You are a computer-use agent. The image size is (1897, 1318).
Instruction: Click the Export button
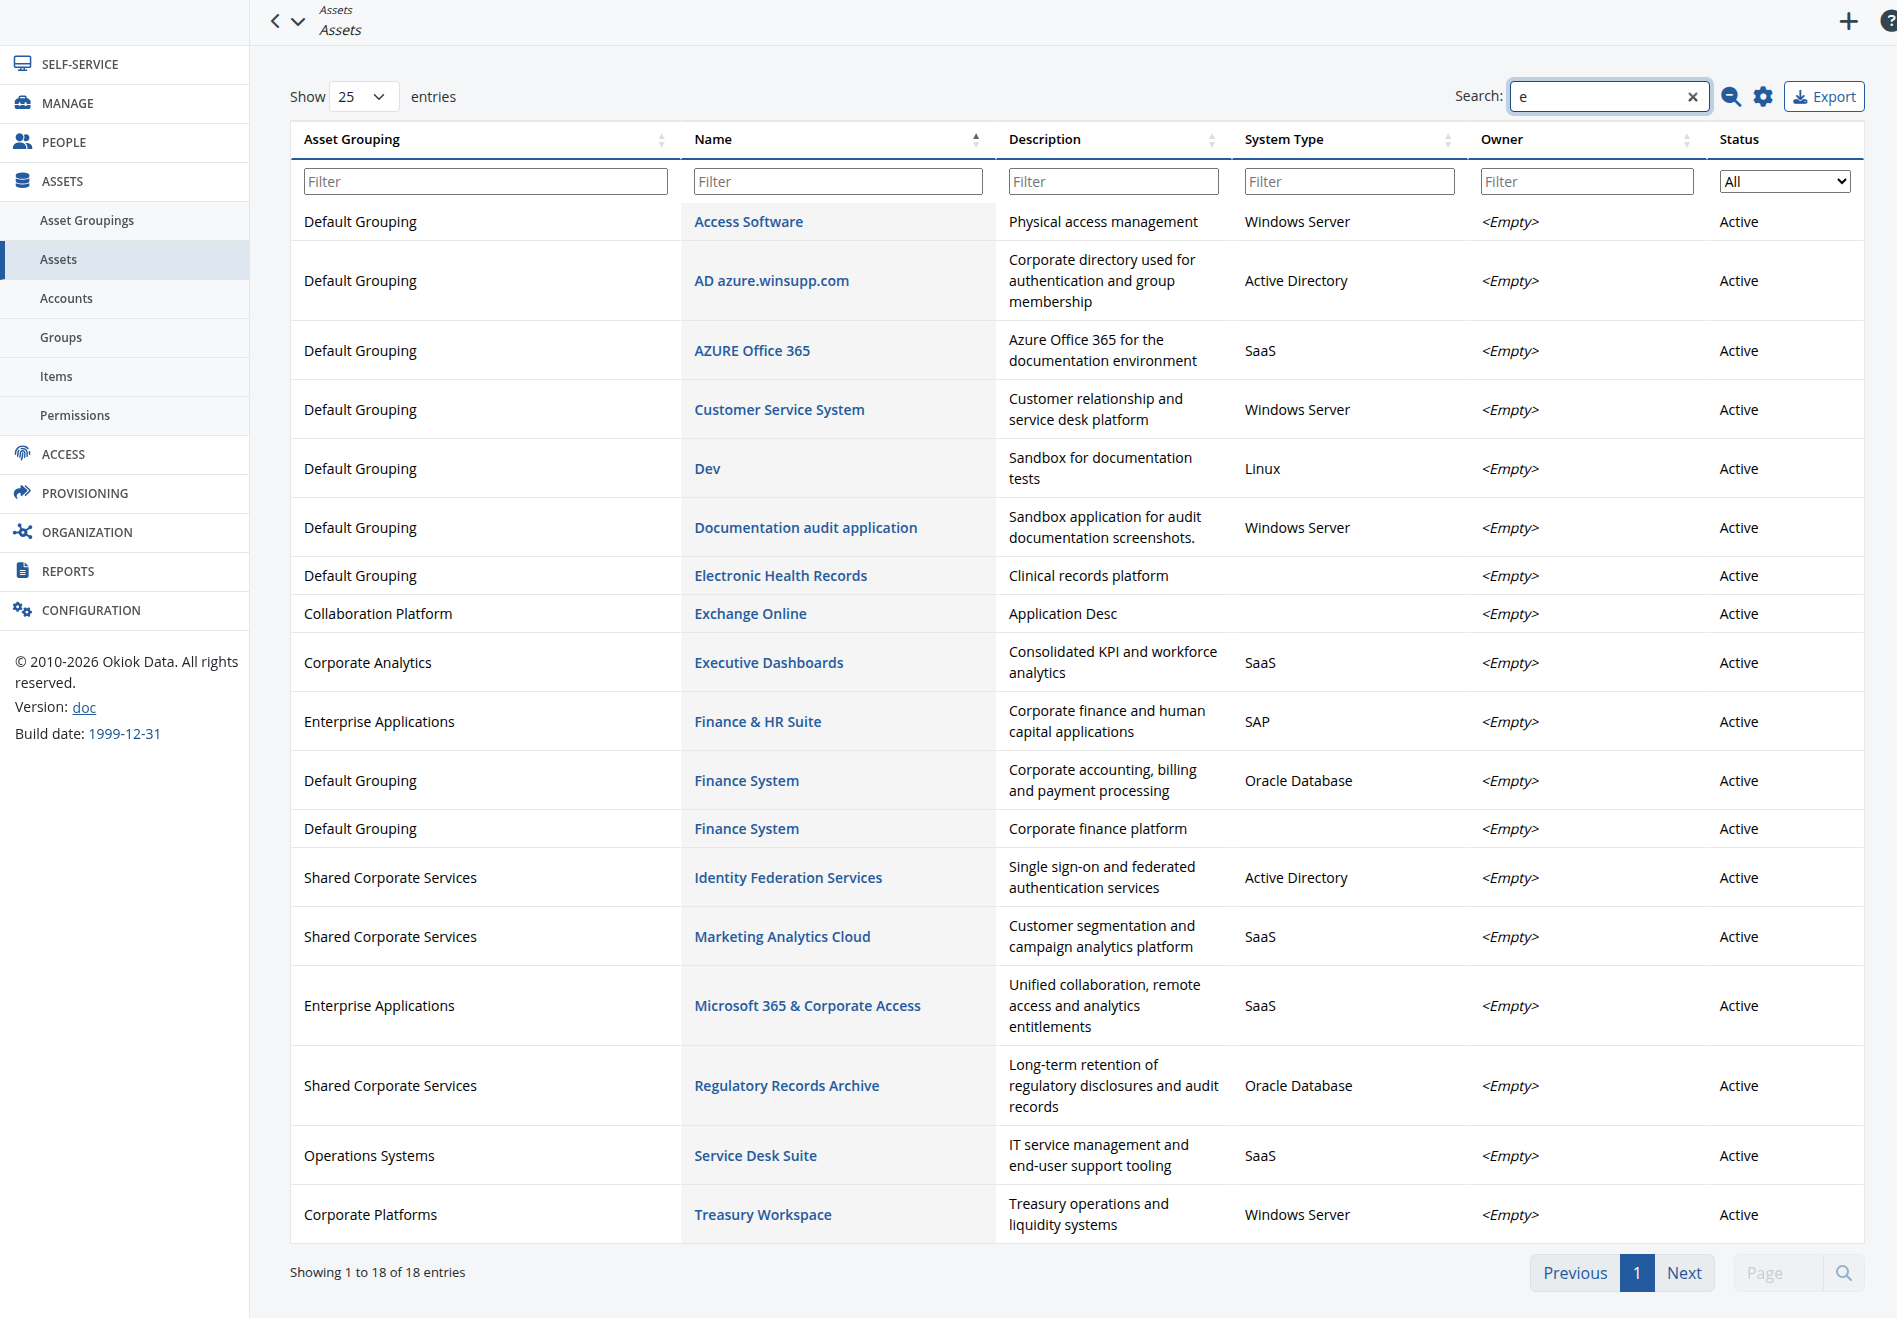click(1824, 97)
